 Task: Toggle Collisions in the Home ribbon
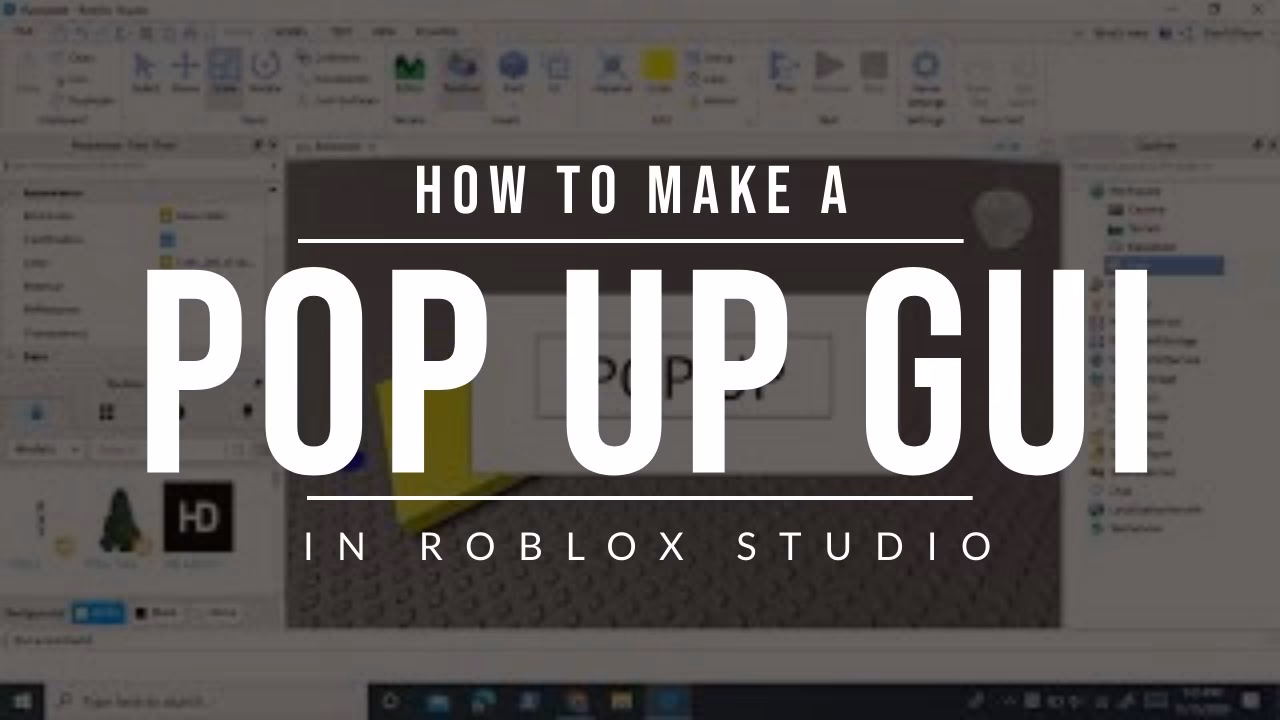click(332, 58)
